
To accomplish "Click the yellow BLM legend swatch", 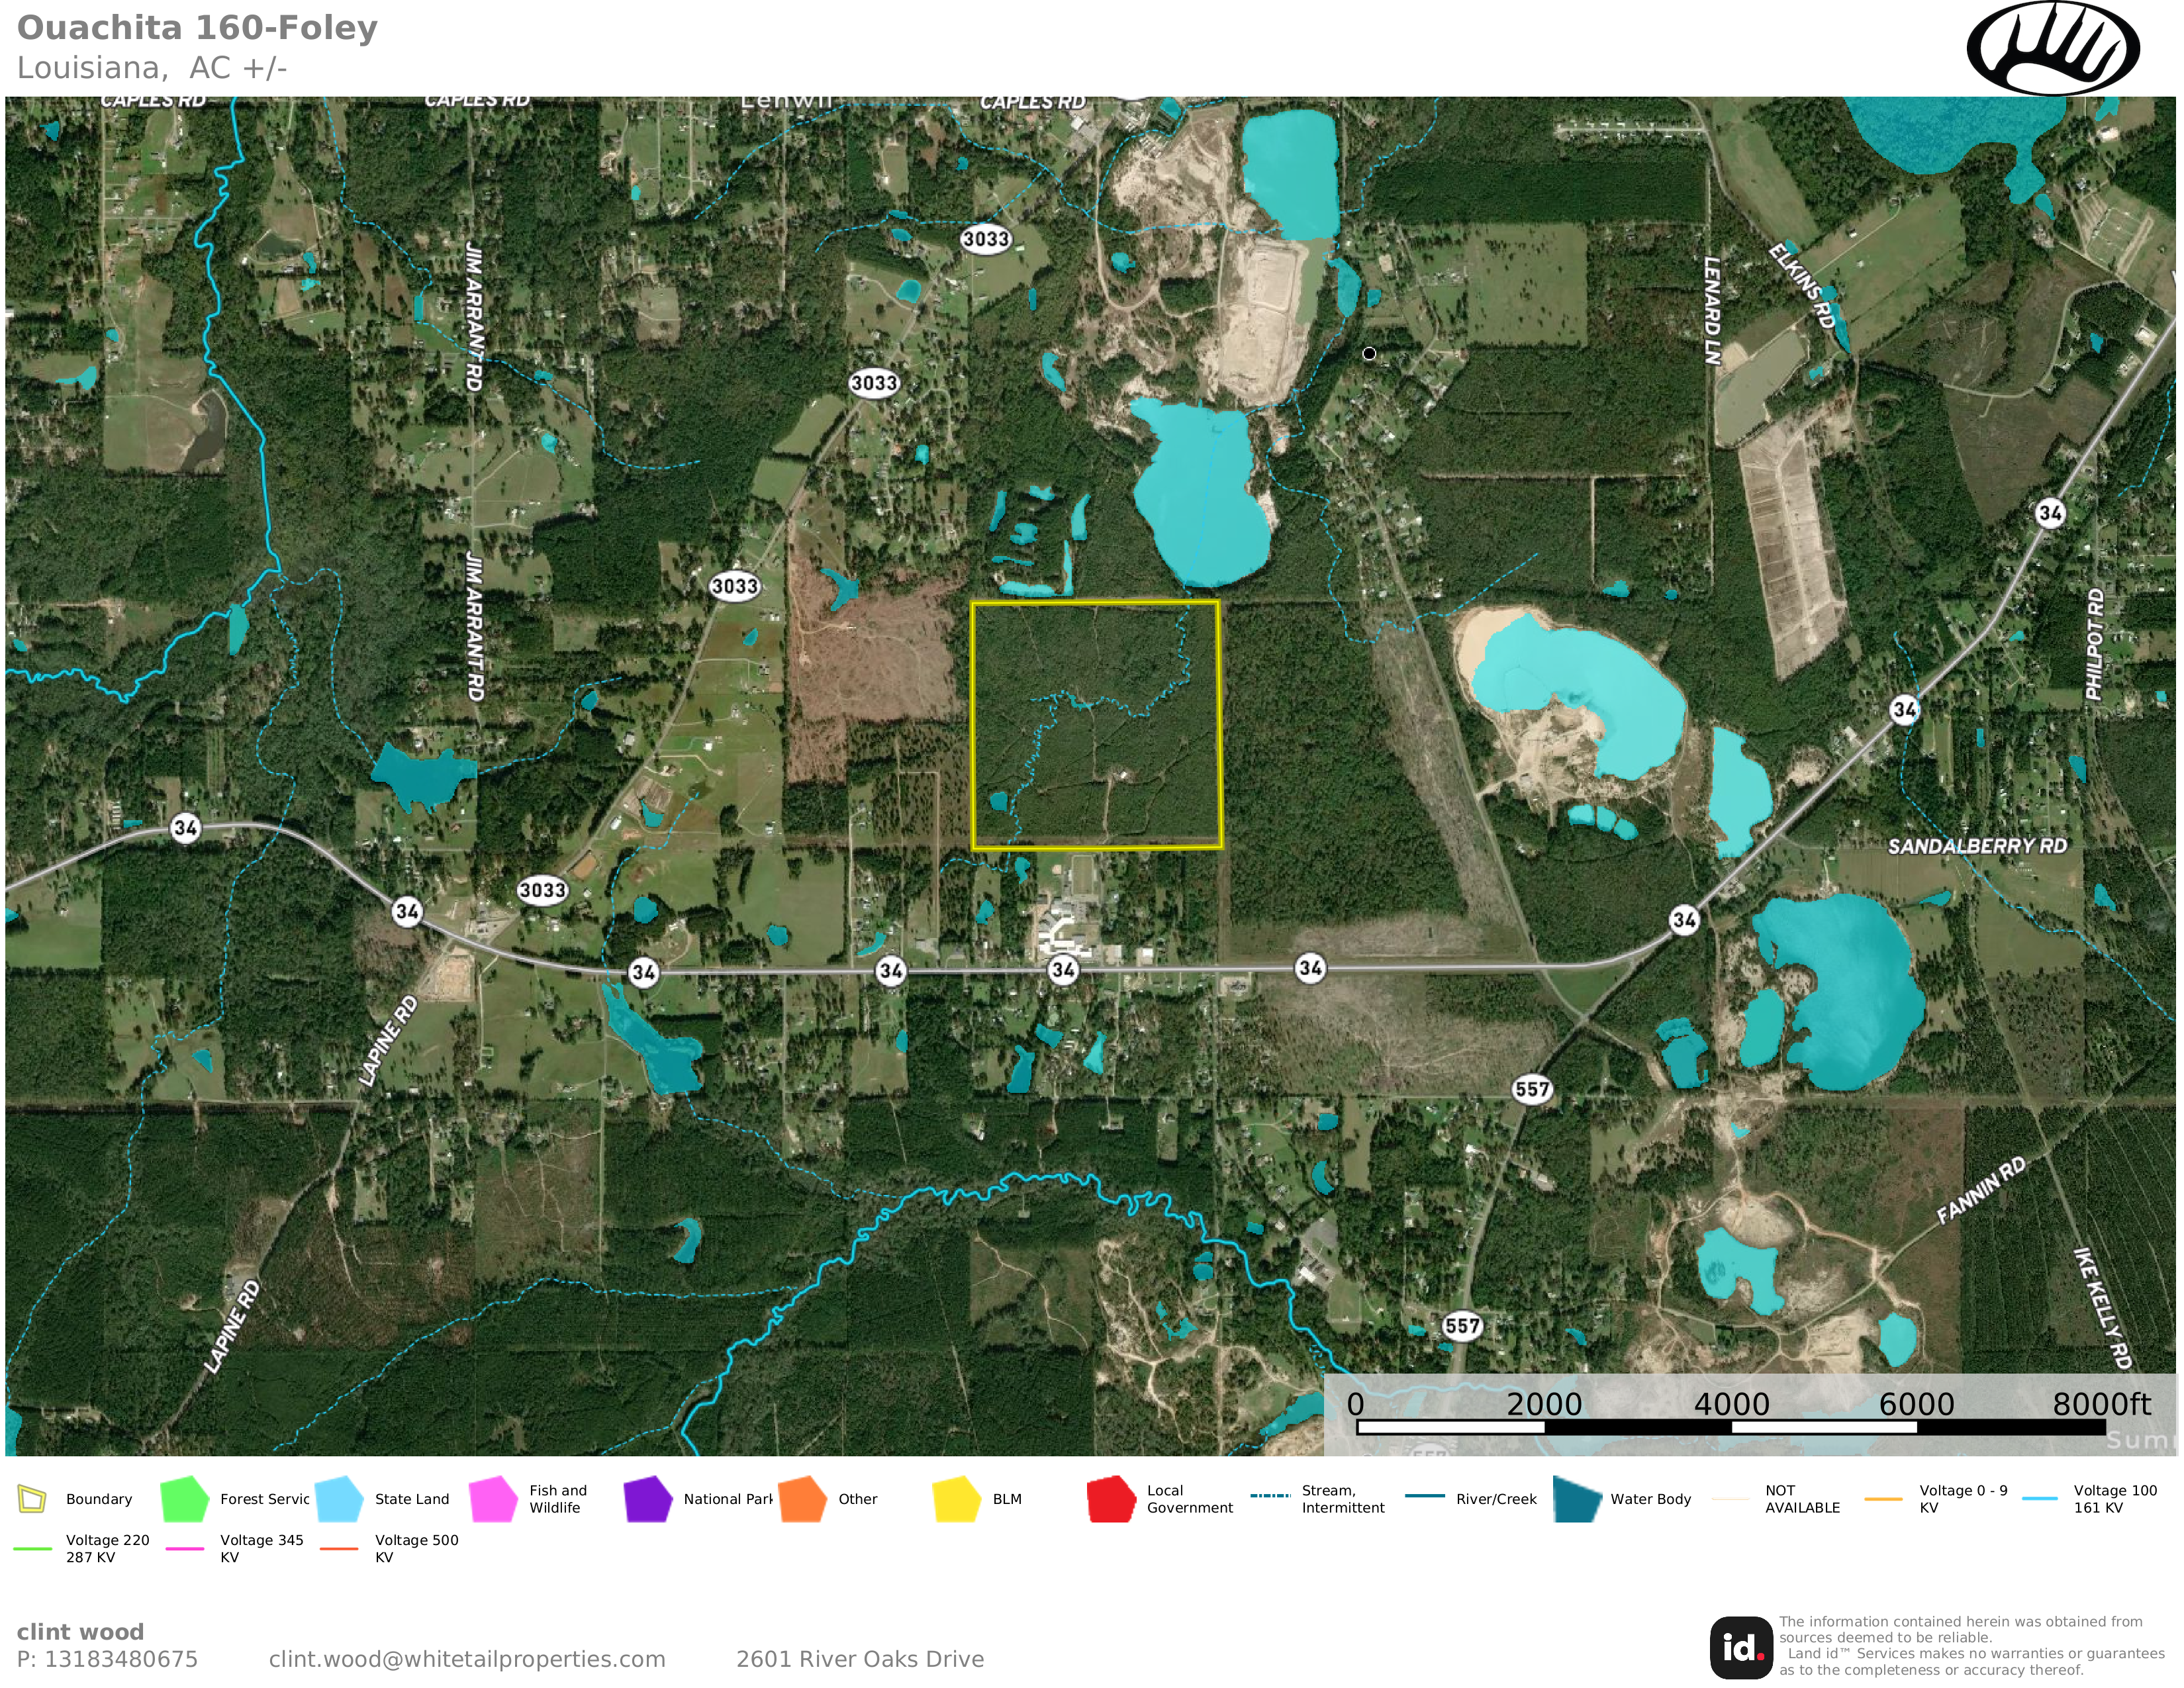I will coord(956,1499).
